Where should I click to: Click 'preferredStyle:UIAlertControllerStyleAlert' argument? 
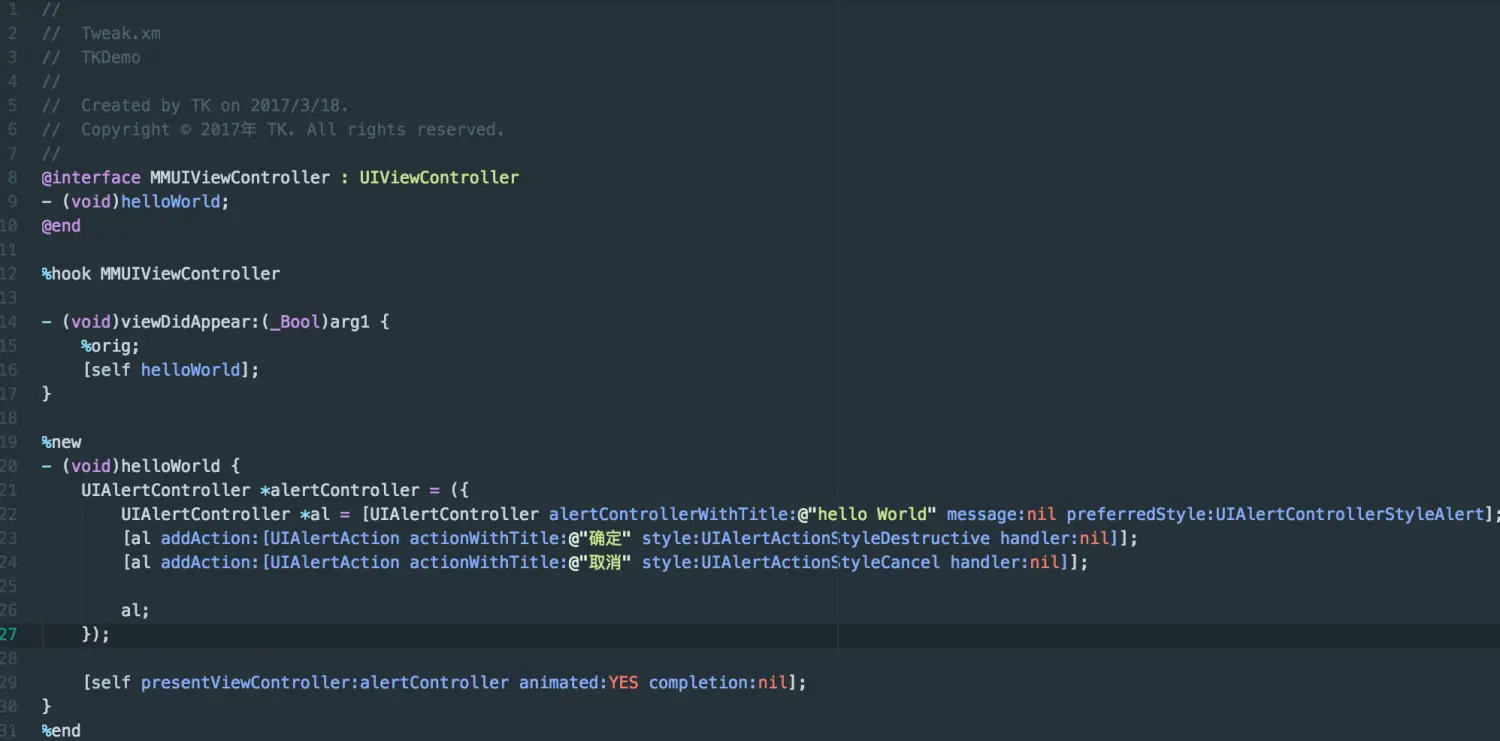1275,513
